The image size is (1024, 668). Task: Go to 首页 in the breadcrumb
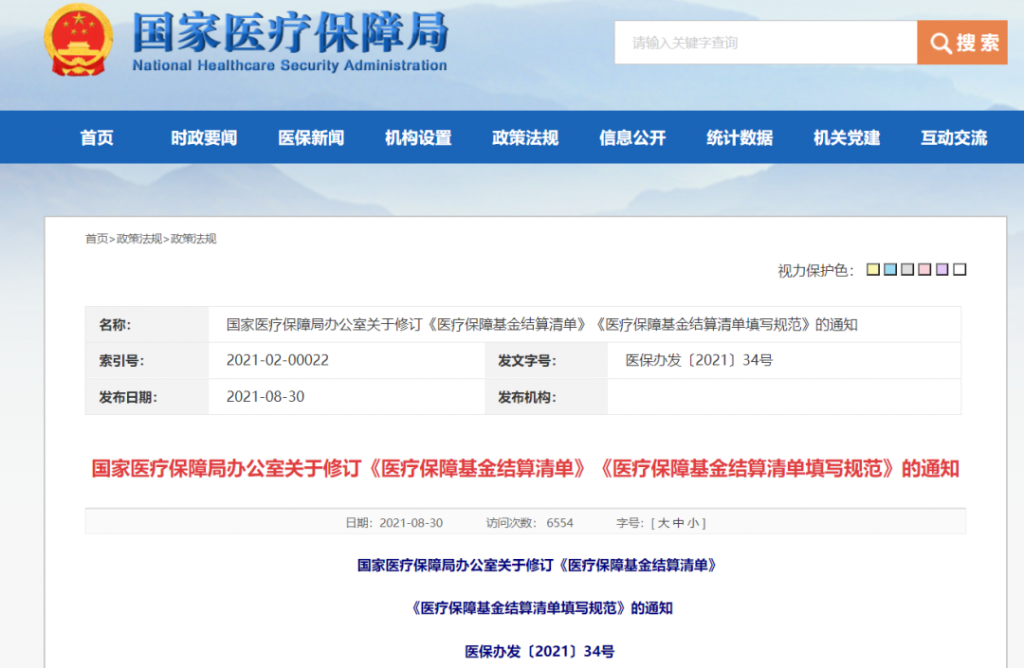pyautogui.click(x=97, y=239)
